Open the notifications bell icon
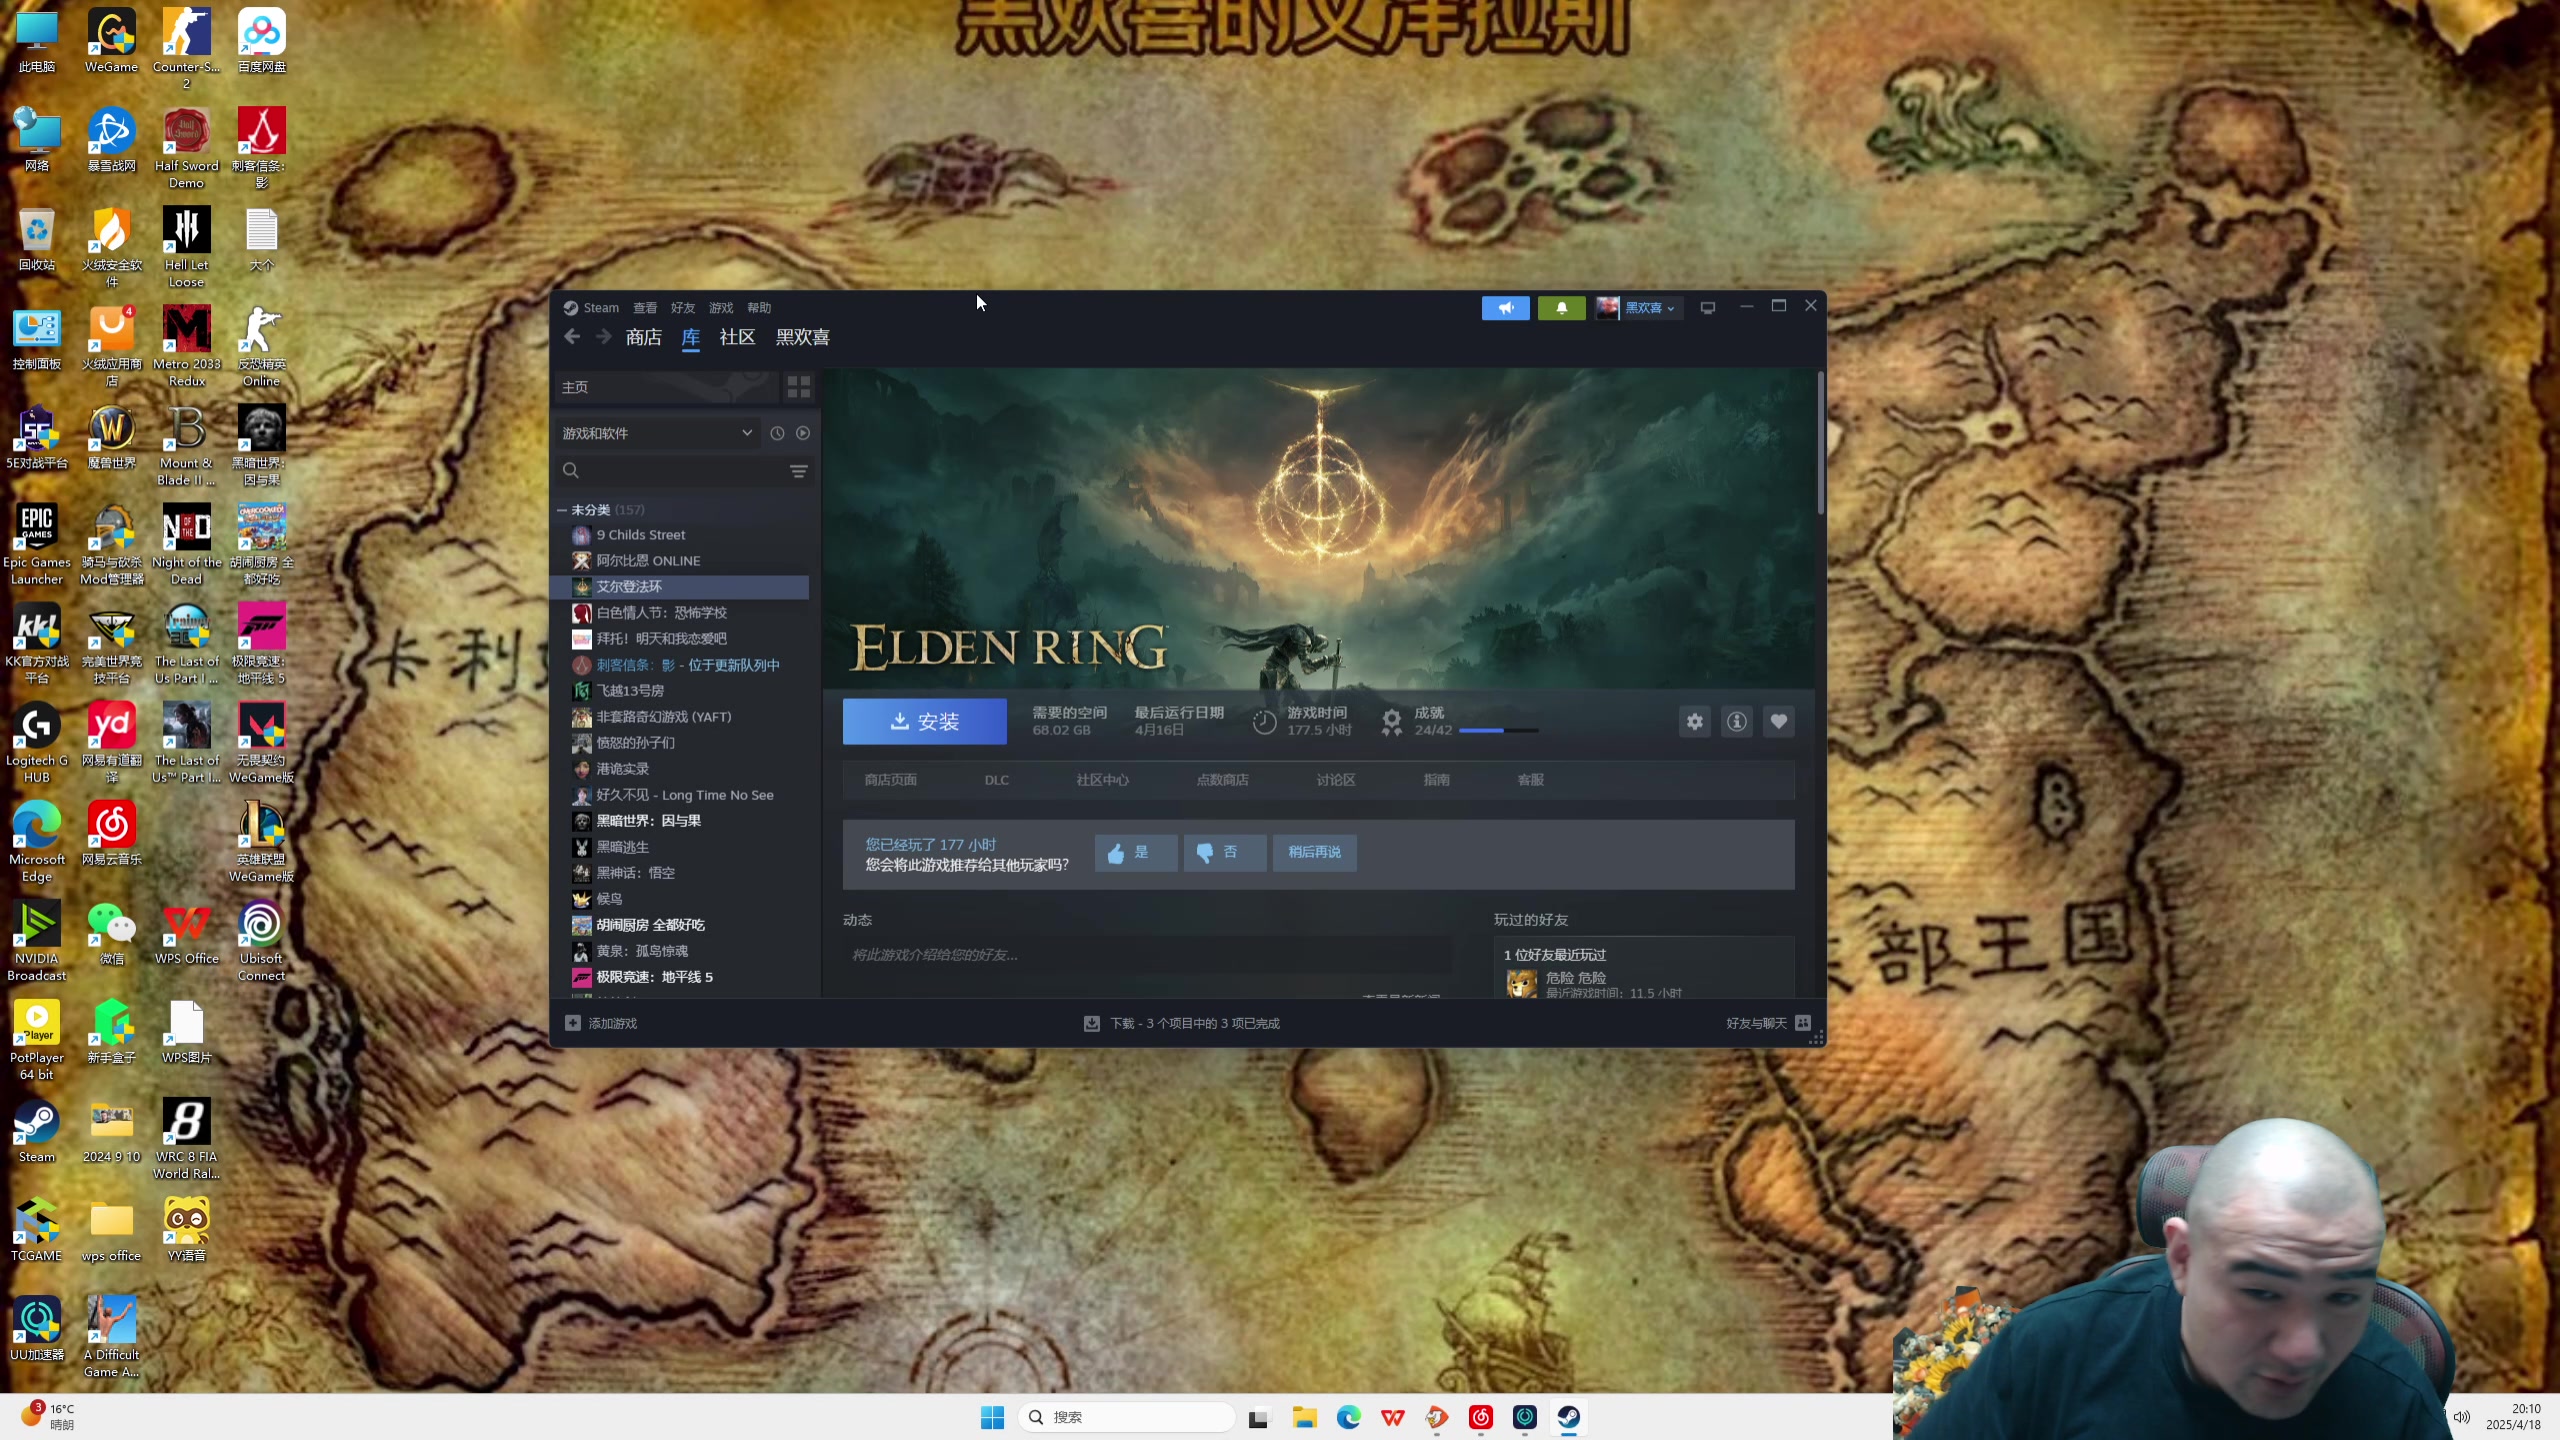This screenshot has height=1440, width=2560. pos(1561,308)
